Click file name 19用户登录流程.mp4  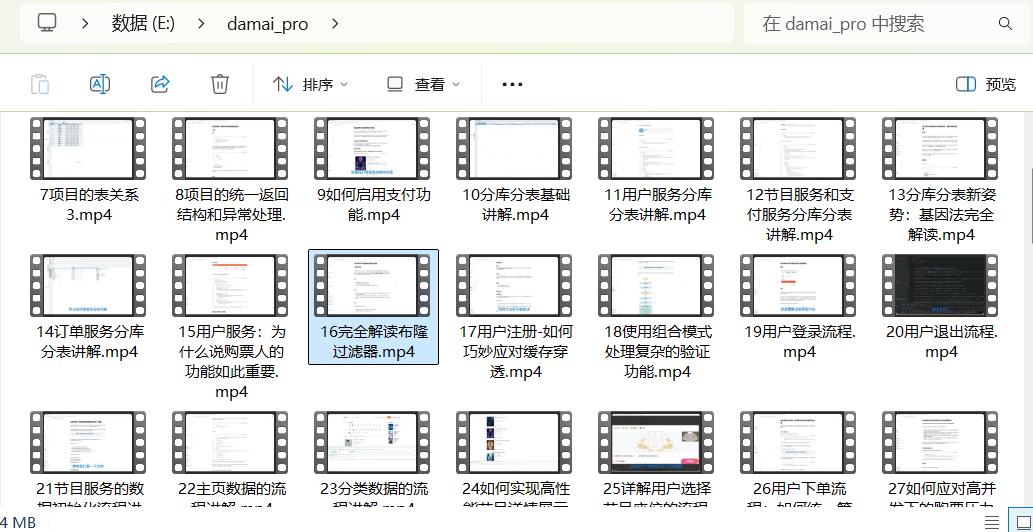click(799, 342)
